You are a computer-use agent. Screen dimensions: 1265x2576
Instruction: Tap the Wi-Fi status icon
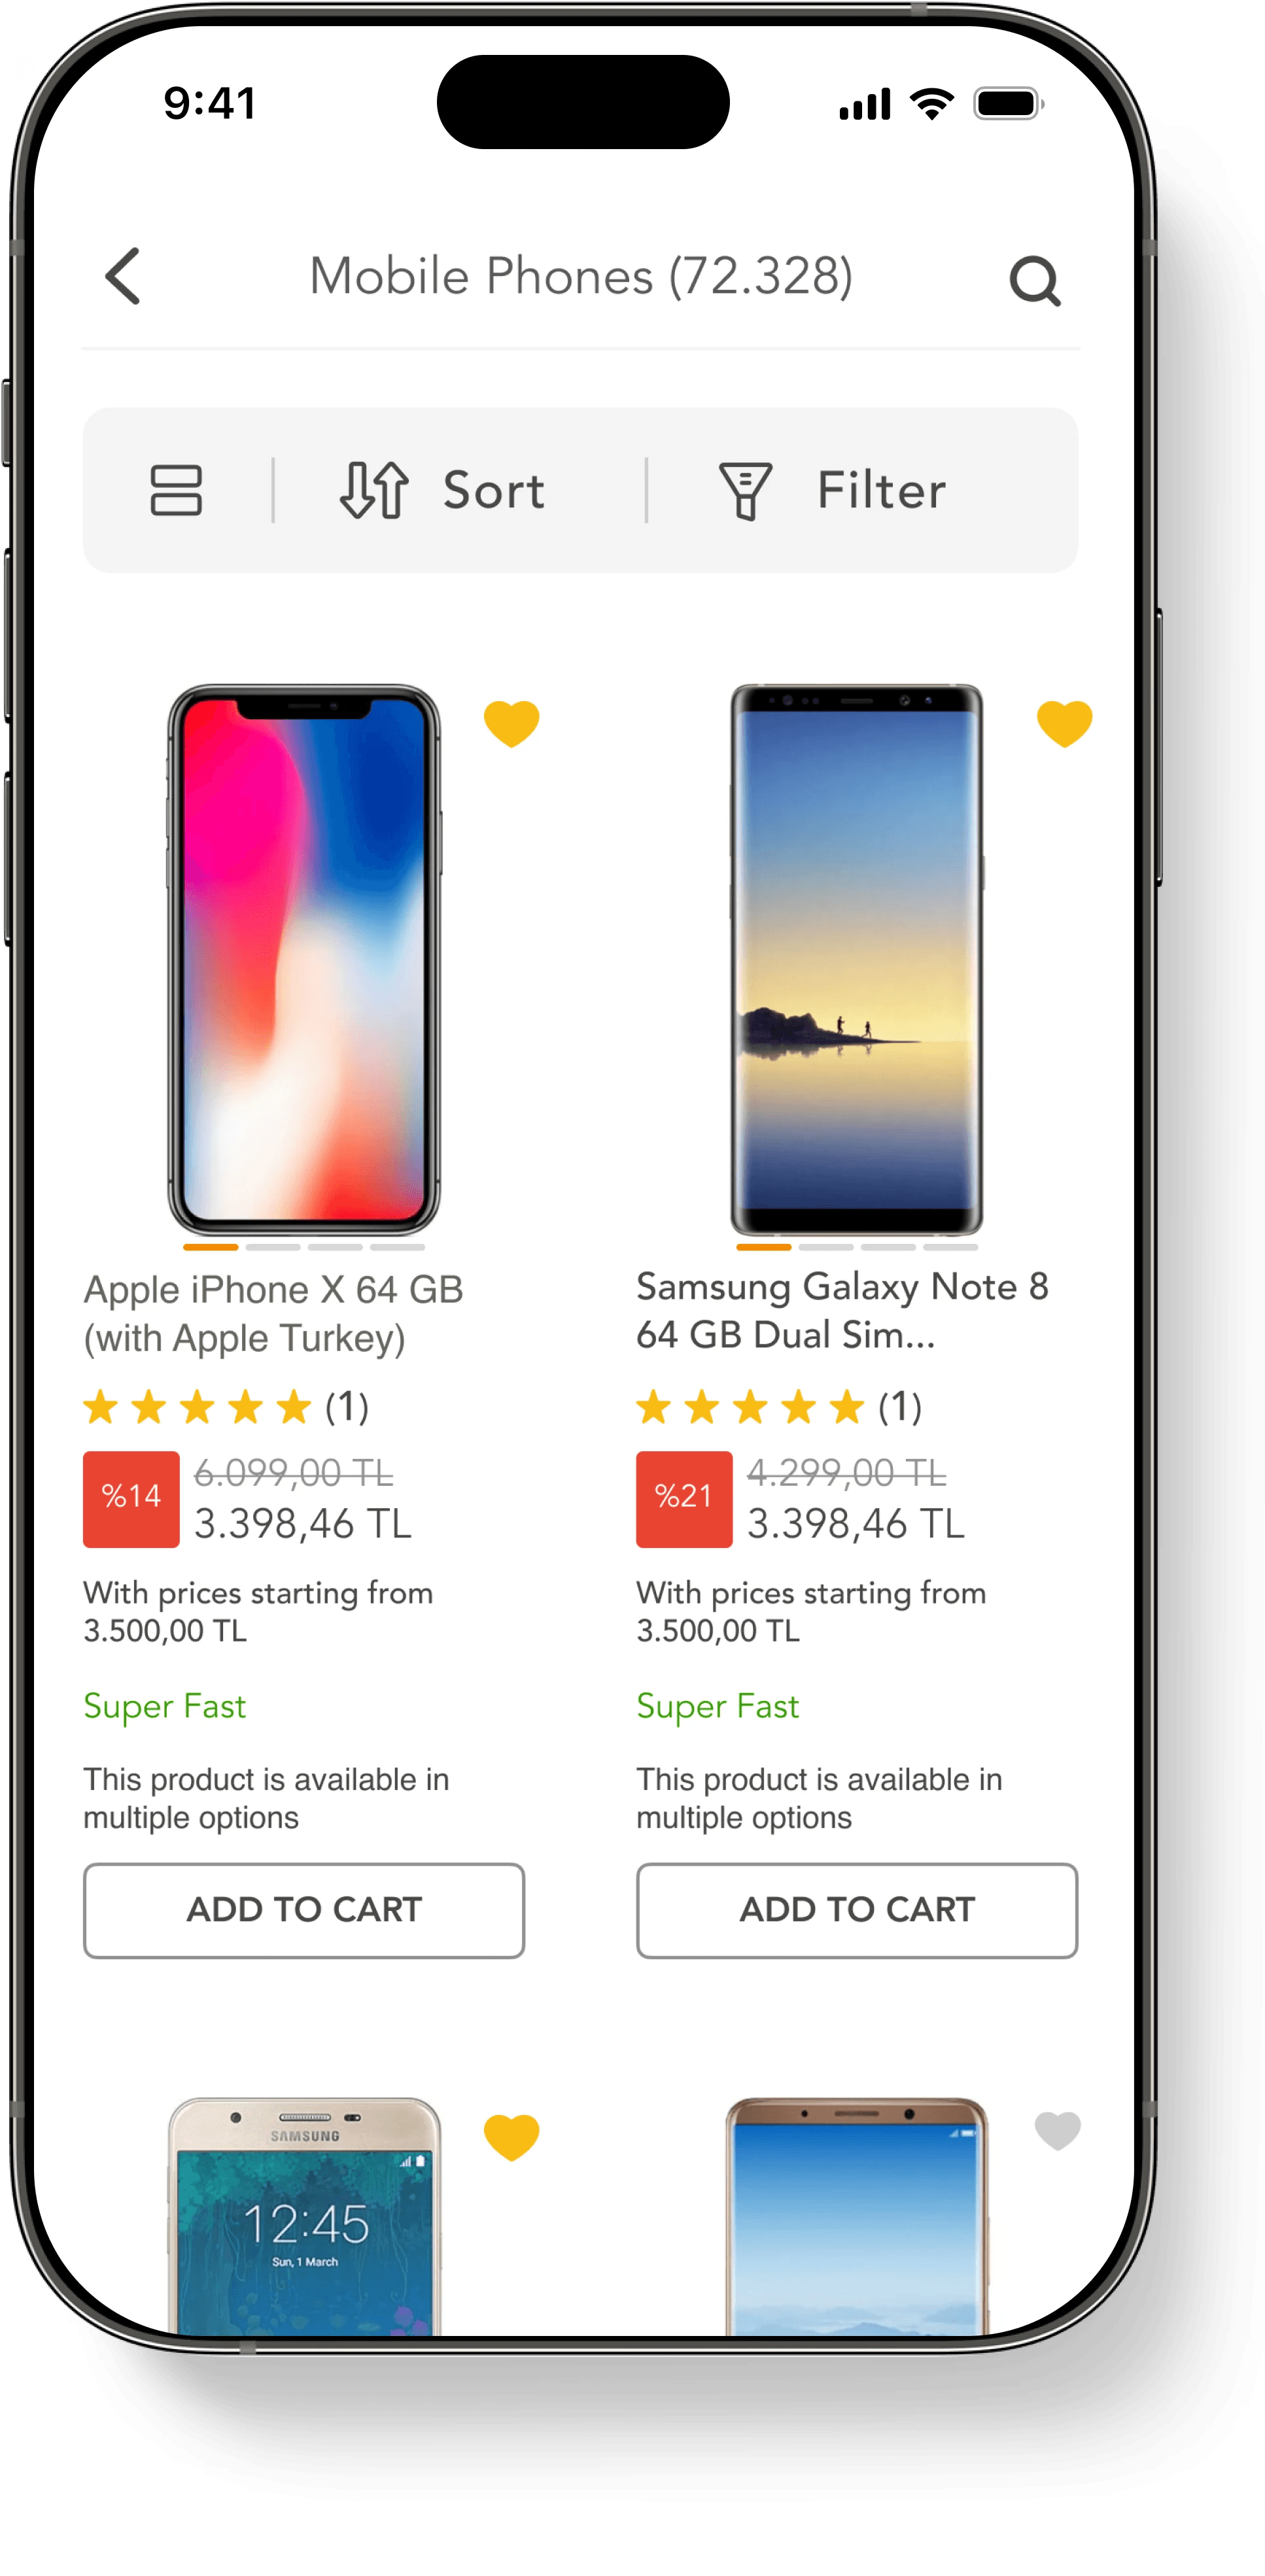point(931,103)
